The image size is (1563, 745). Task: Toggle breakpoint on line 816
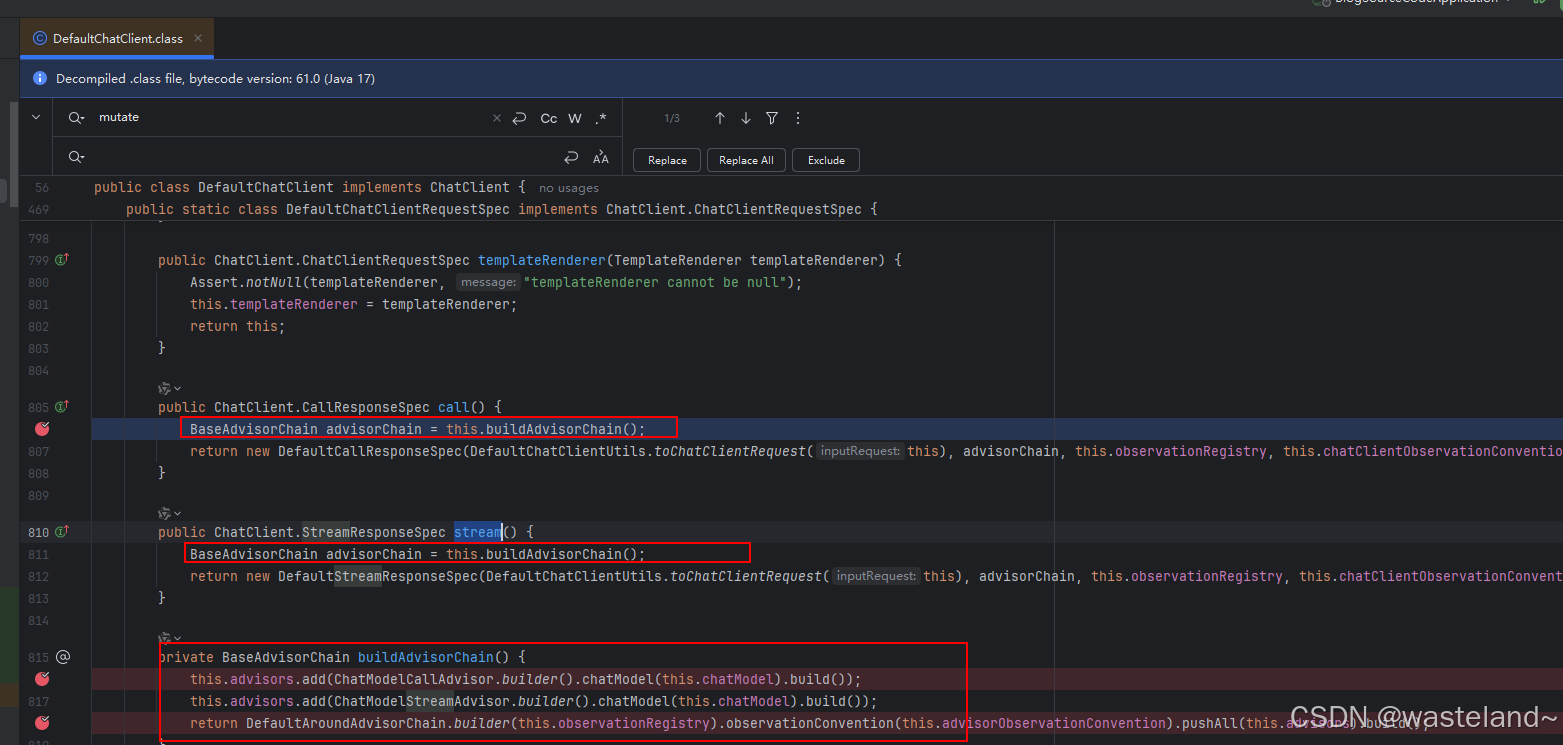coord(42,679)
